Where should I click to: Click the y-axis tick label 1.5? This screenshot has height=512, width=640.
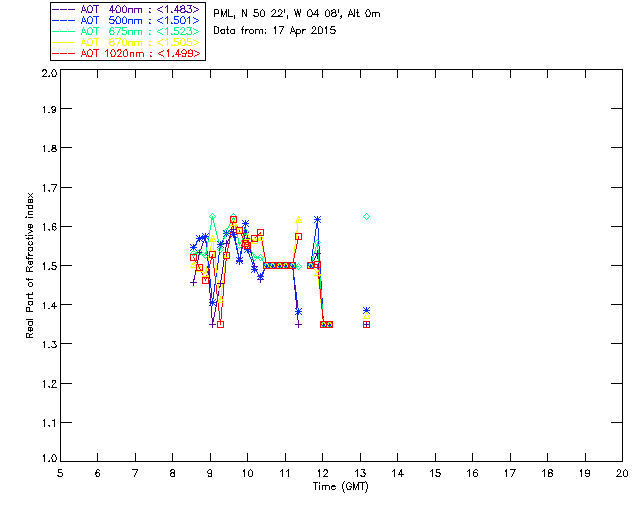pos(49,266)
